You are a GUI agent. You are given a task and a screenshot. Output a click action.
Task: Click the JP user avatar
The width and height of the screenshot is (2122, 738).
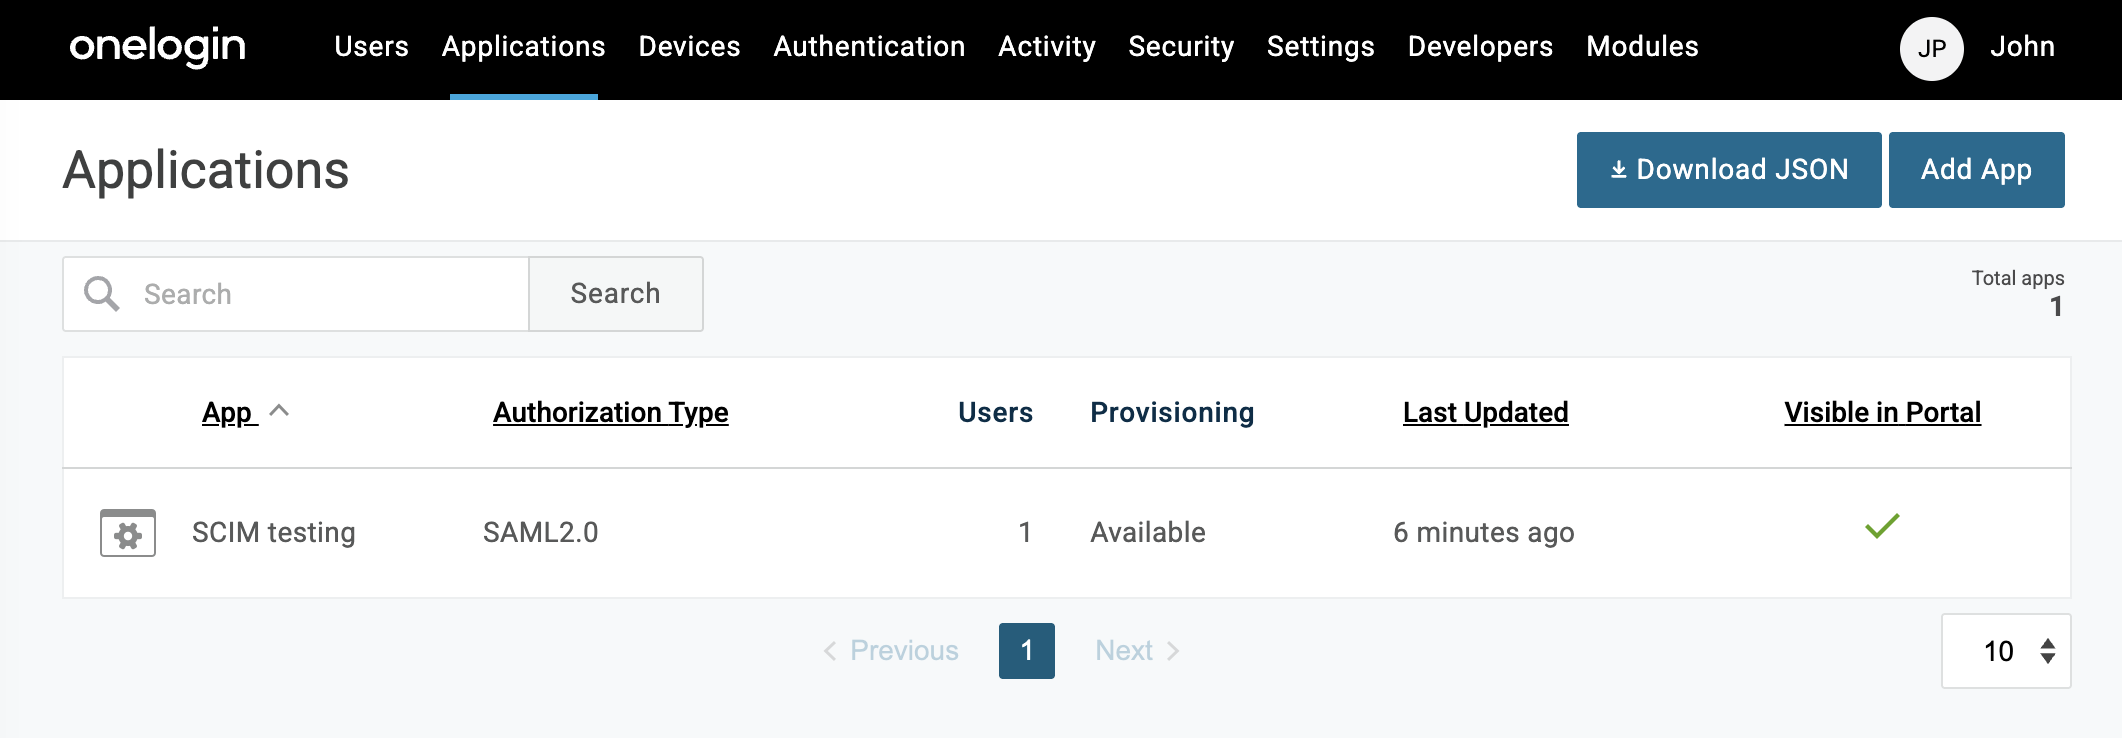click(x=1931, y=48)
